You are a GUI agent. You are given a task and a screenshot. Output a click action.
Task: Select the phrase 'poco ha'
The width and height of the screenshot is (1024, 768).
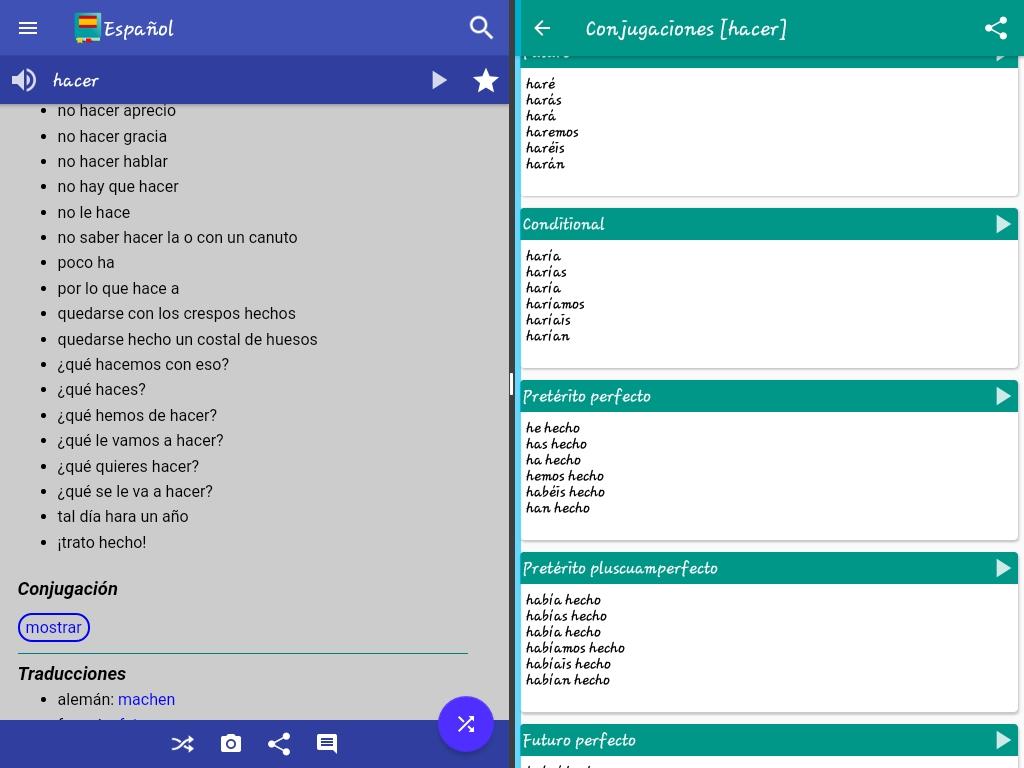click(86, 263)
